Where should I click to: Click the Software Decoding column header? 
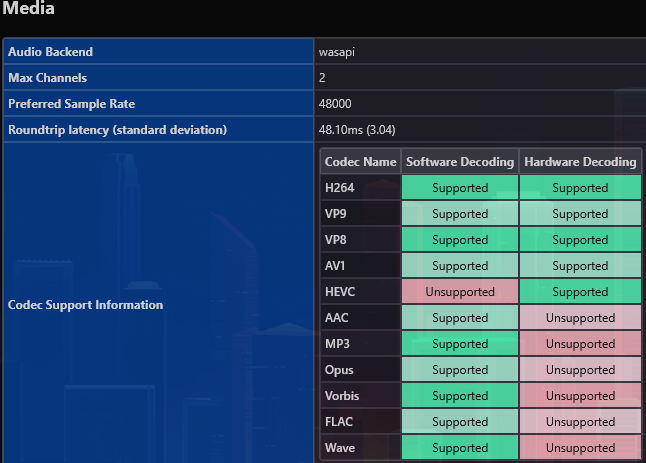[x=460, y=161]
